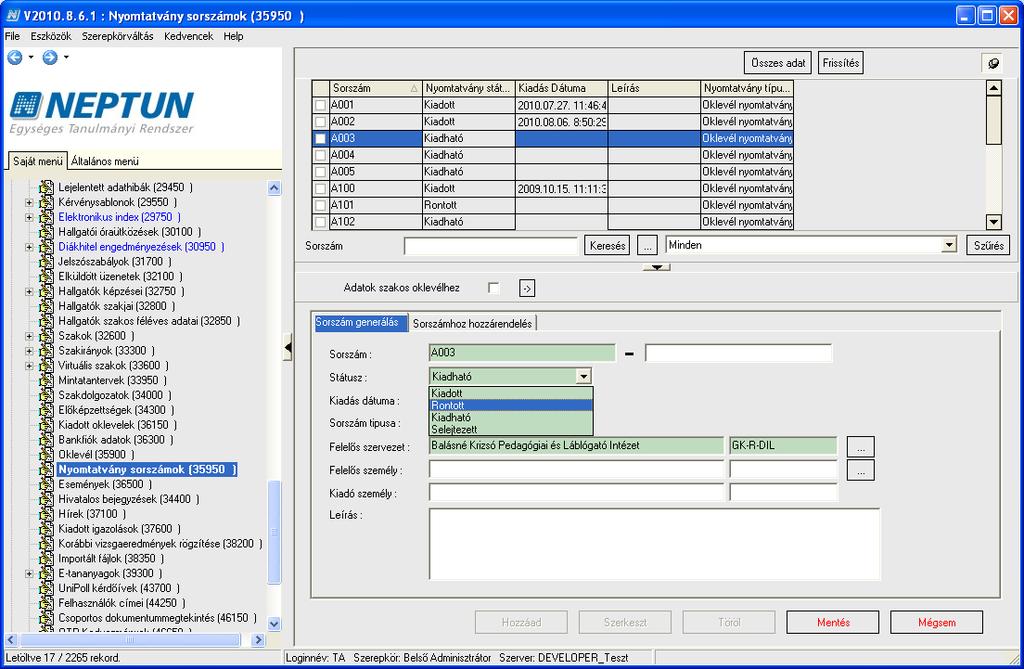This screenshot has width=1024, height=669.
Task: Click the icon of Elküldött üzenetek (32100) item
Action: pos(46,276)
